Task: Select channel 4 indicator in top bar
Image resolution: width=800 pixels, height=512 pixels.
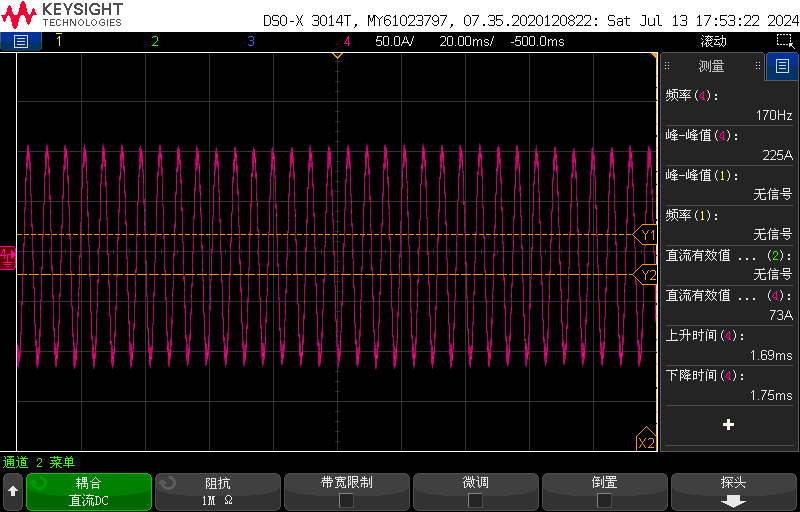Action: coord(347,41)
